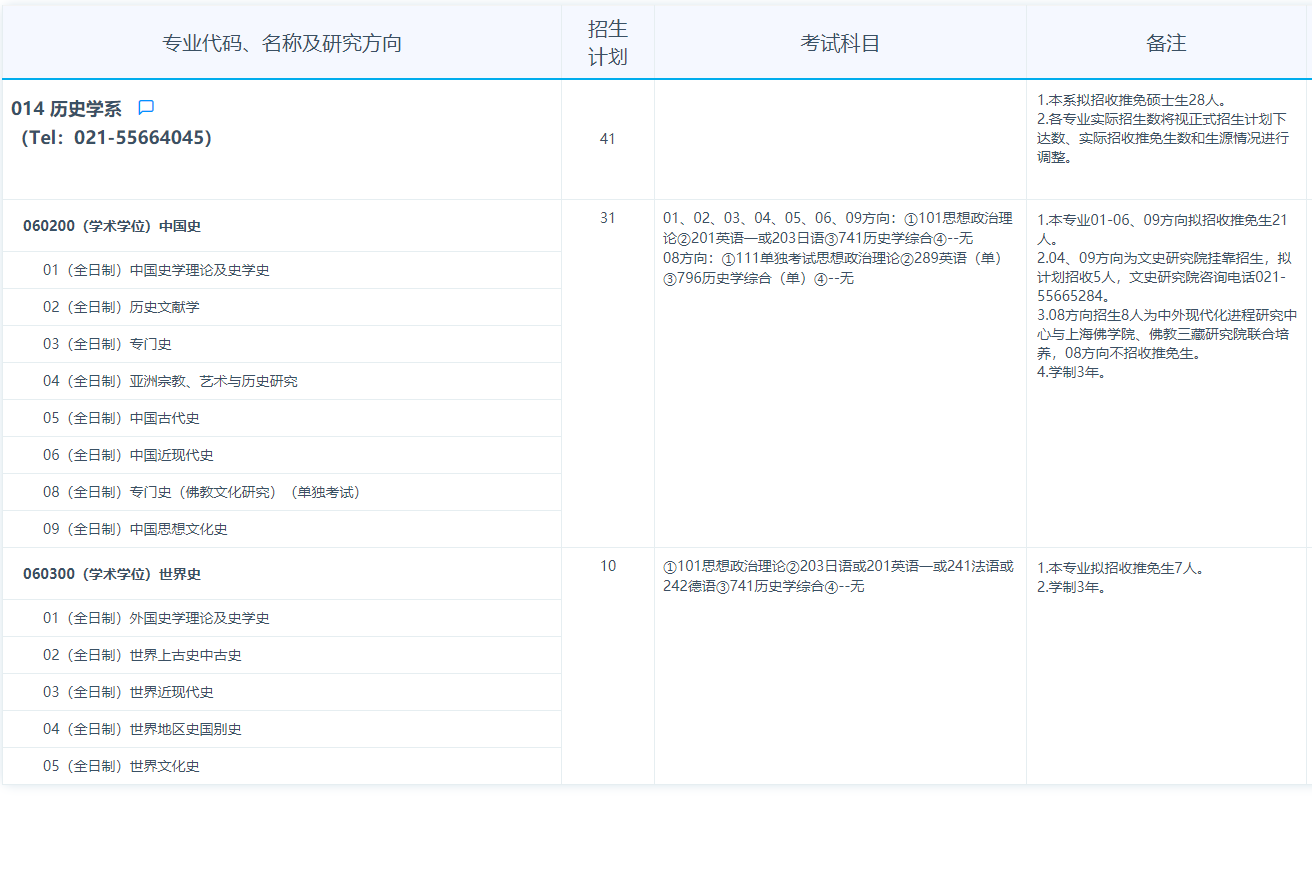Click the comment icon beside 014 历史学系

pos(146,108)
